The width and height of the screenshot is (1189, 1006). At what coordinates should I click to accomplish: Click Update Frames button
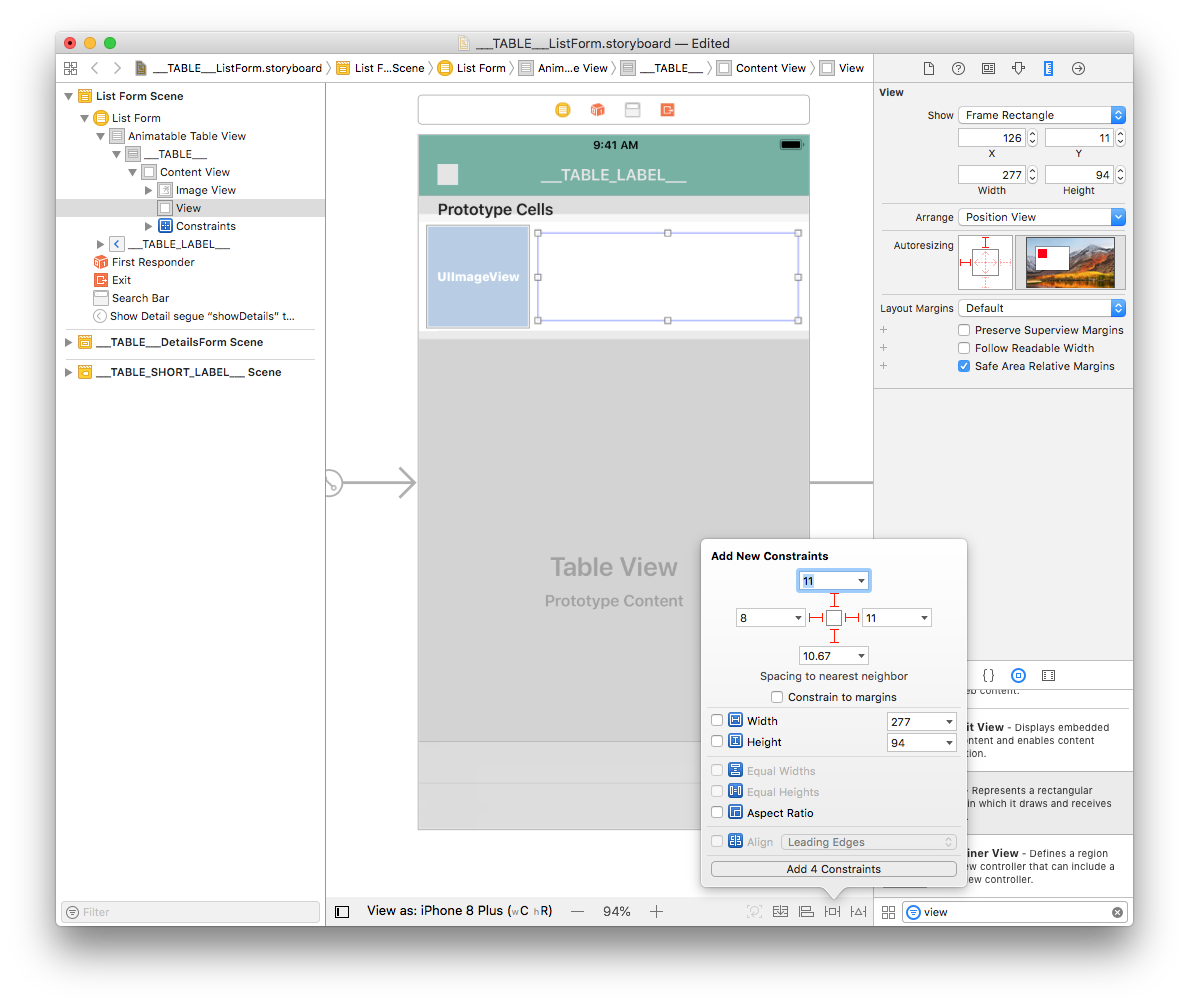tap(754, 911)
